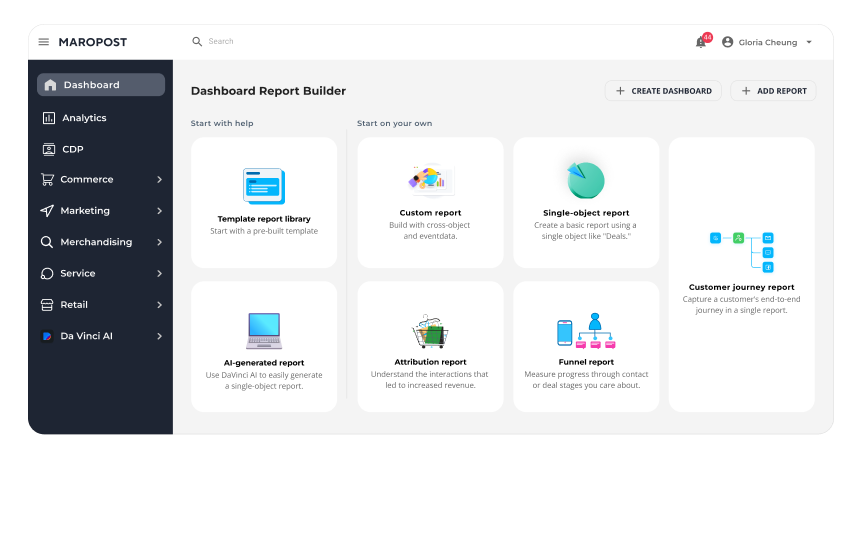Click the Analytics chart icon in sidebar
Image resolution: width=862 pixels, height=548 pixels.
[49, 118]
